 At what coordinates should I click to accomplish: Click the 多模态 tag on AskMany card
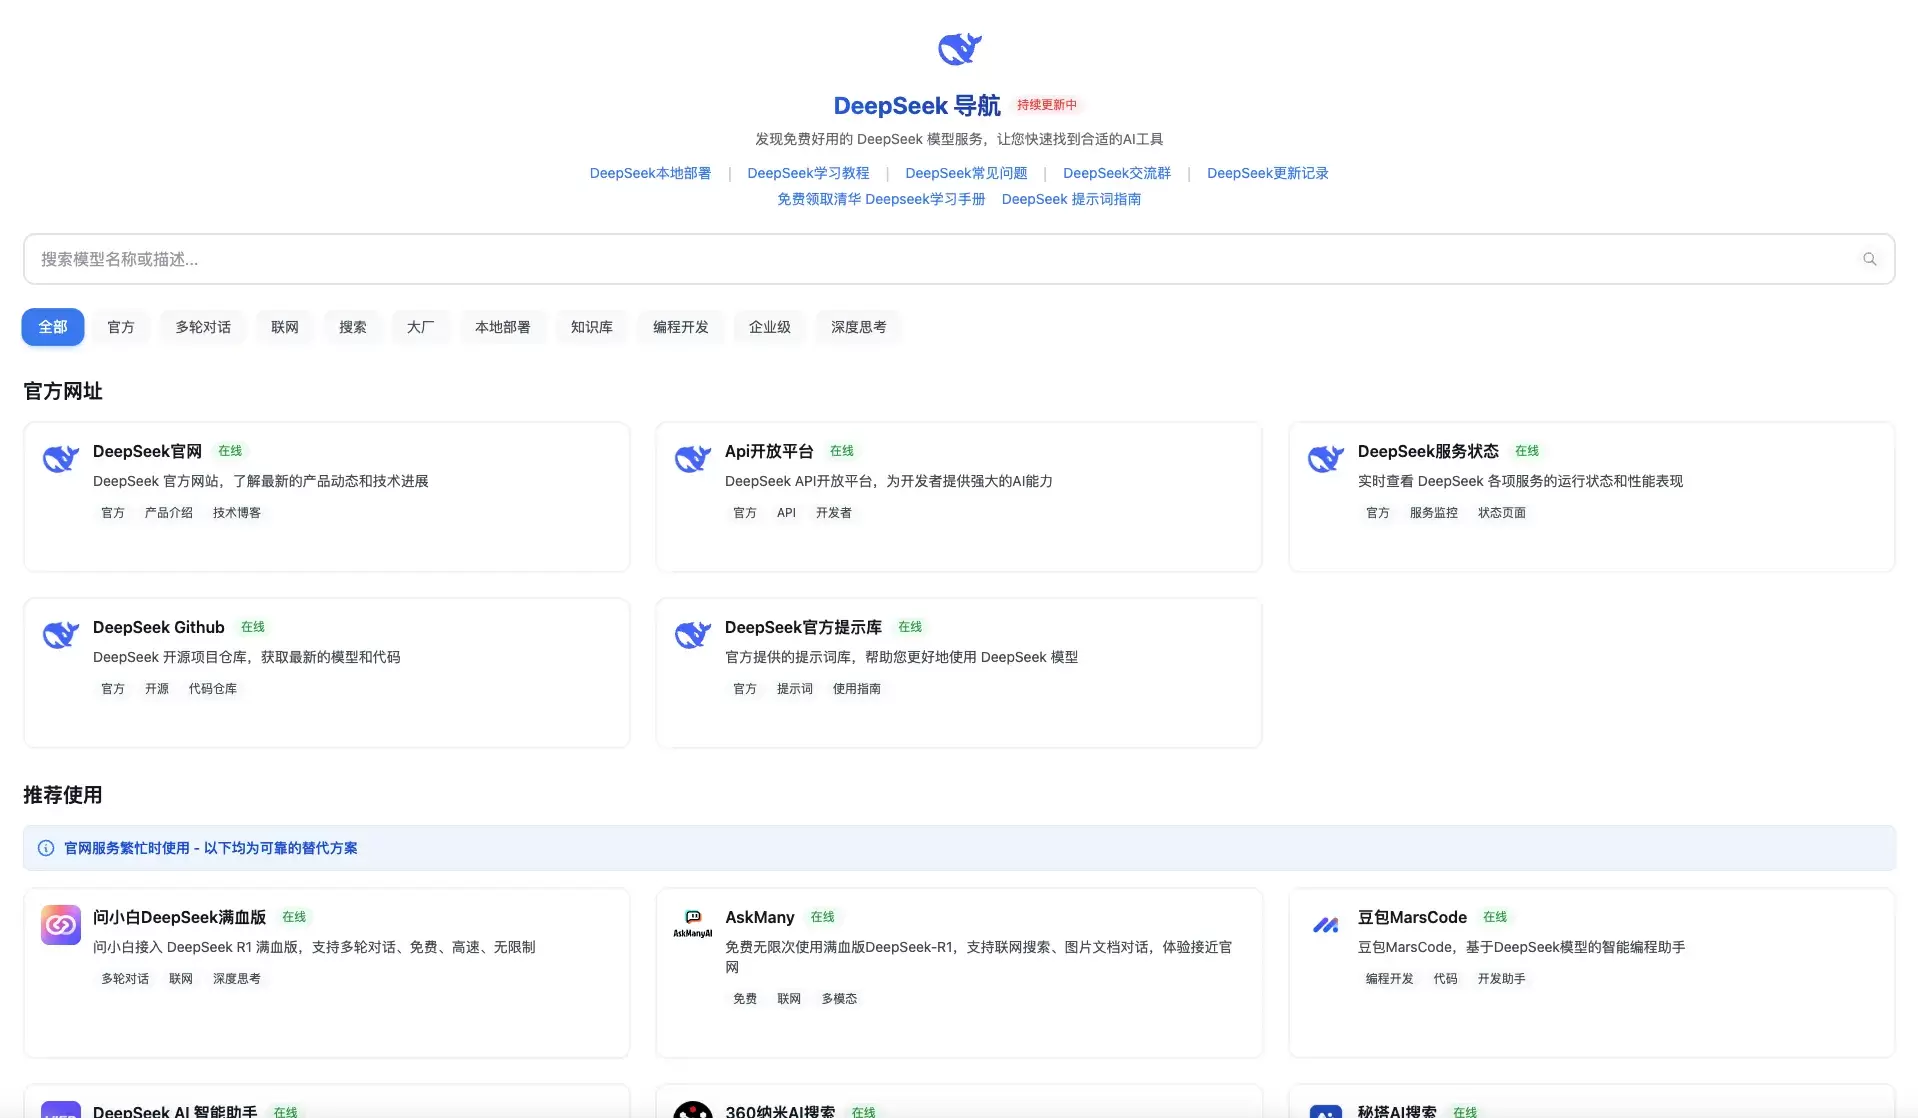839,999
